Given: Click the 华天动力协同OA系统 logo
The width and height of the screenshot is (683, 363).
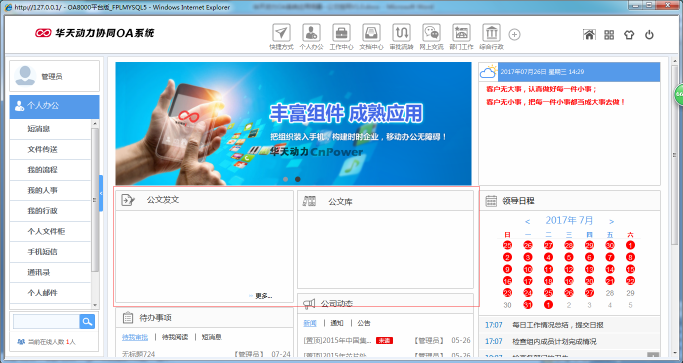Looking at the screenshot, I should click(x=95, y=33).
